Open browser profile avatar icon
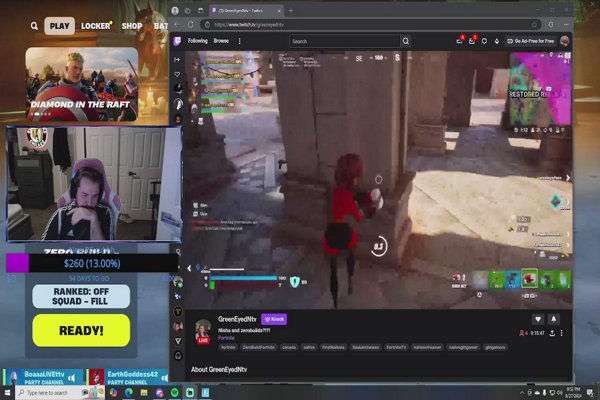 pos(175,11)
